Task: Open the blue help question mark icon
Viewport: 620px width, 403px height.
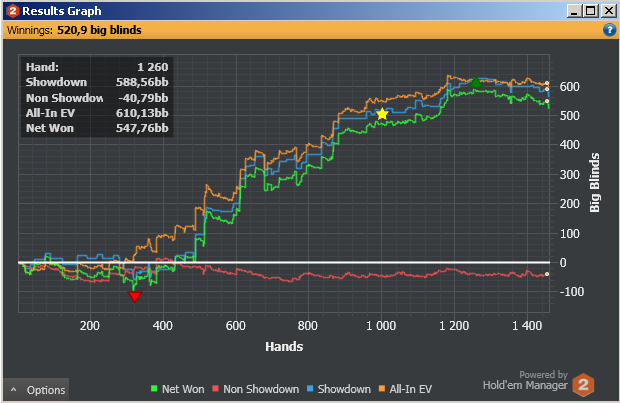Action: 609,30
